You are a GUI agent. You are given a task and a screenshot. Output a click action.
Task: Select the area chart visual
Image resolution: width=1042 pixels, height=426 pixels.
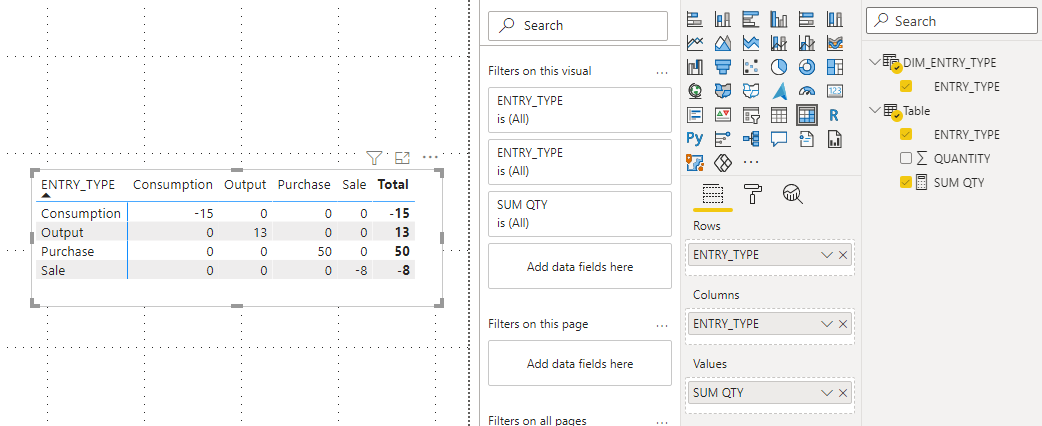click(723, 43)
